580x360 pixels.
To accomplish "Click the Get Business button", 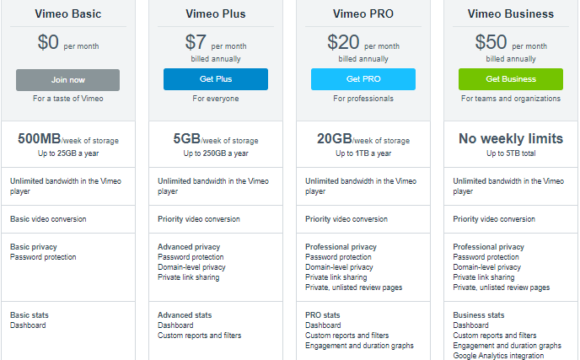I will pos(511,79).
